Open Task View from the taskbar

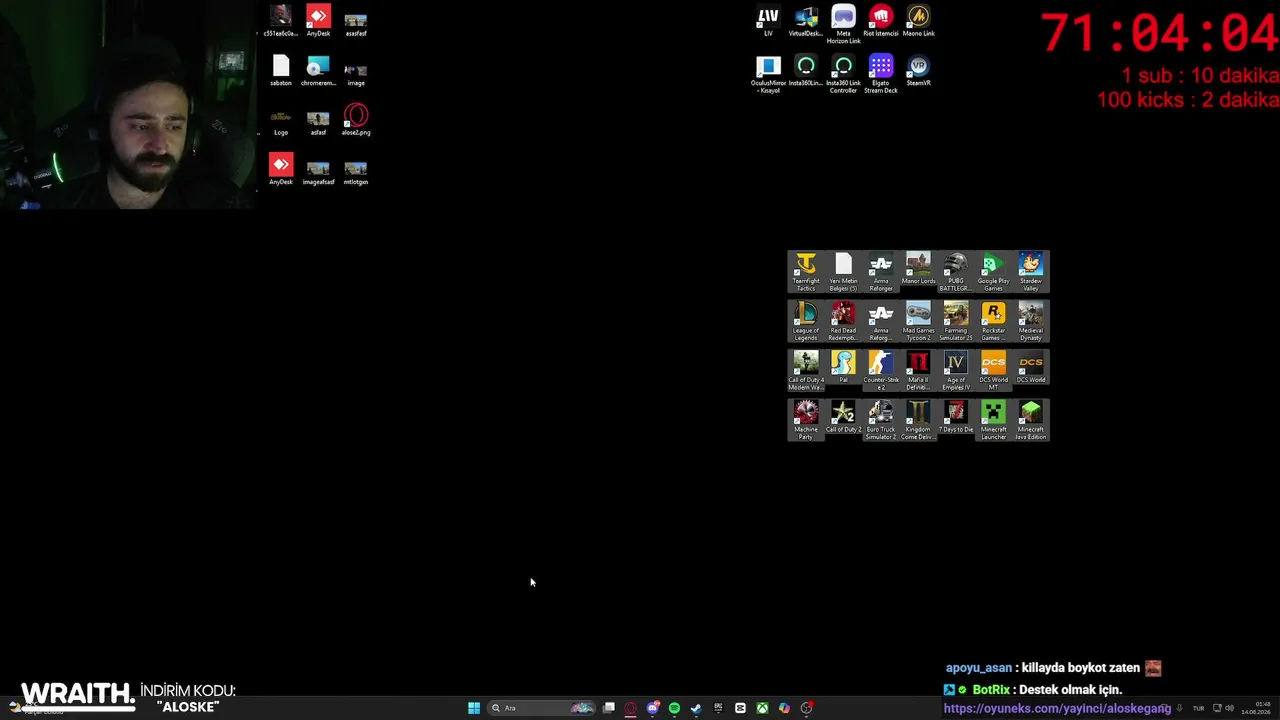pyautogui.click(x=608, y=708)
